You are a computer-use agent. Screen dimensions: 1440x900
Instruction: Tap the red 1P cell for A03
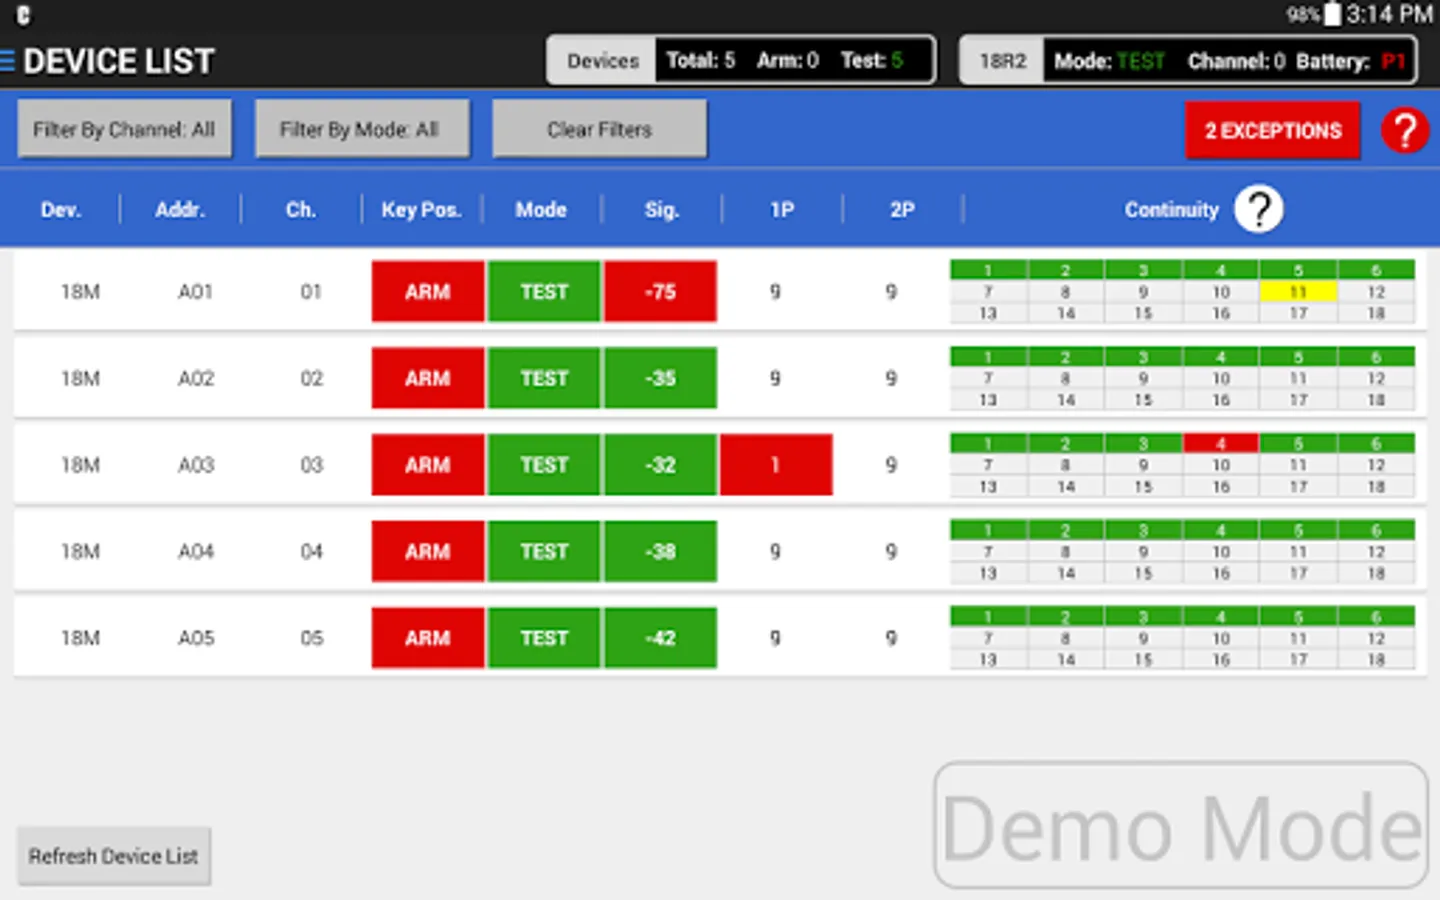776,465
